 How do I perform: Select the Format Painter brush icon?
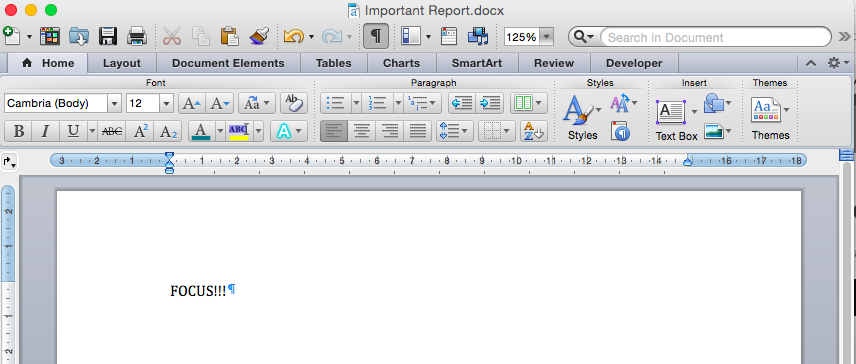click(x=259, y=36)
